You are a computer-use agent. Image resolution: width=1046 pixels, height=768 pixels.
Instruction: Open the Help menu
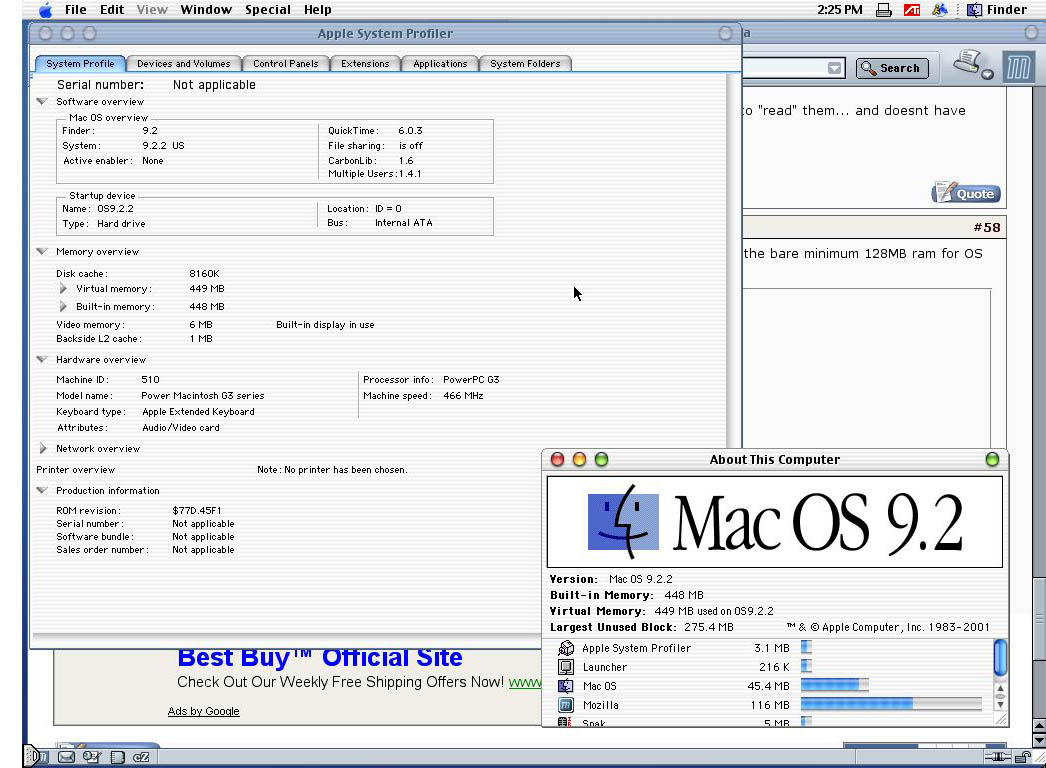click(318, 10)
